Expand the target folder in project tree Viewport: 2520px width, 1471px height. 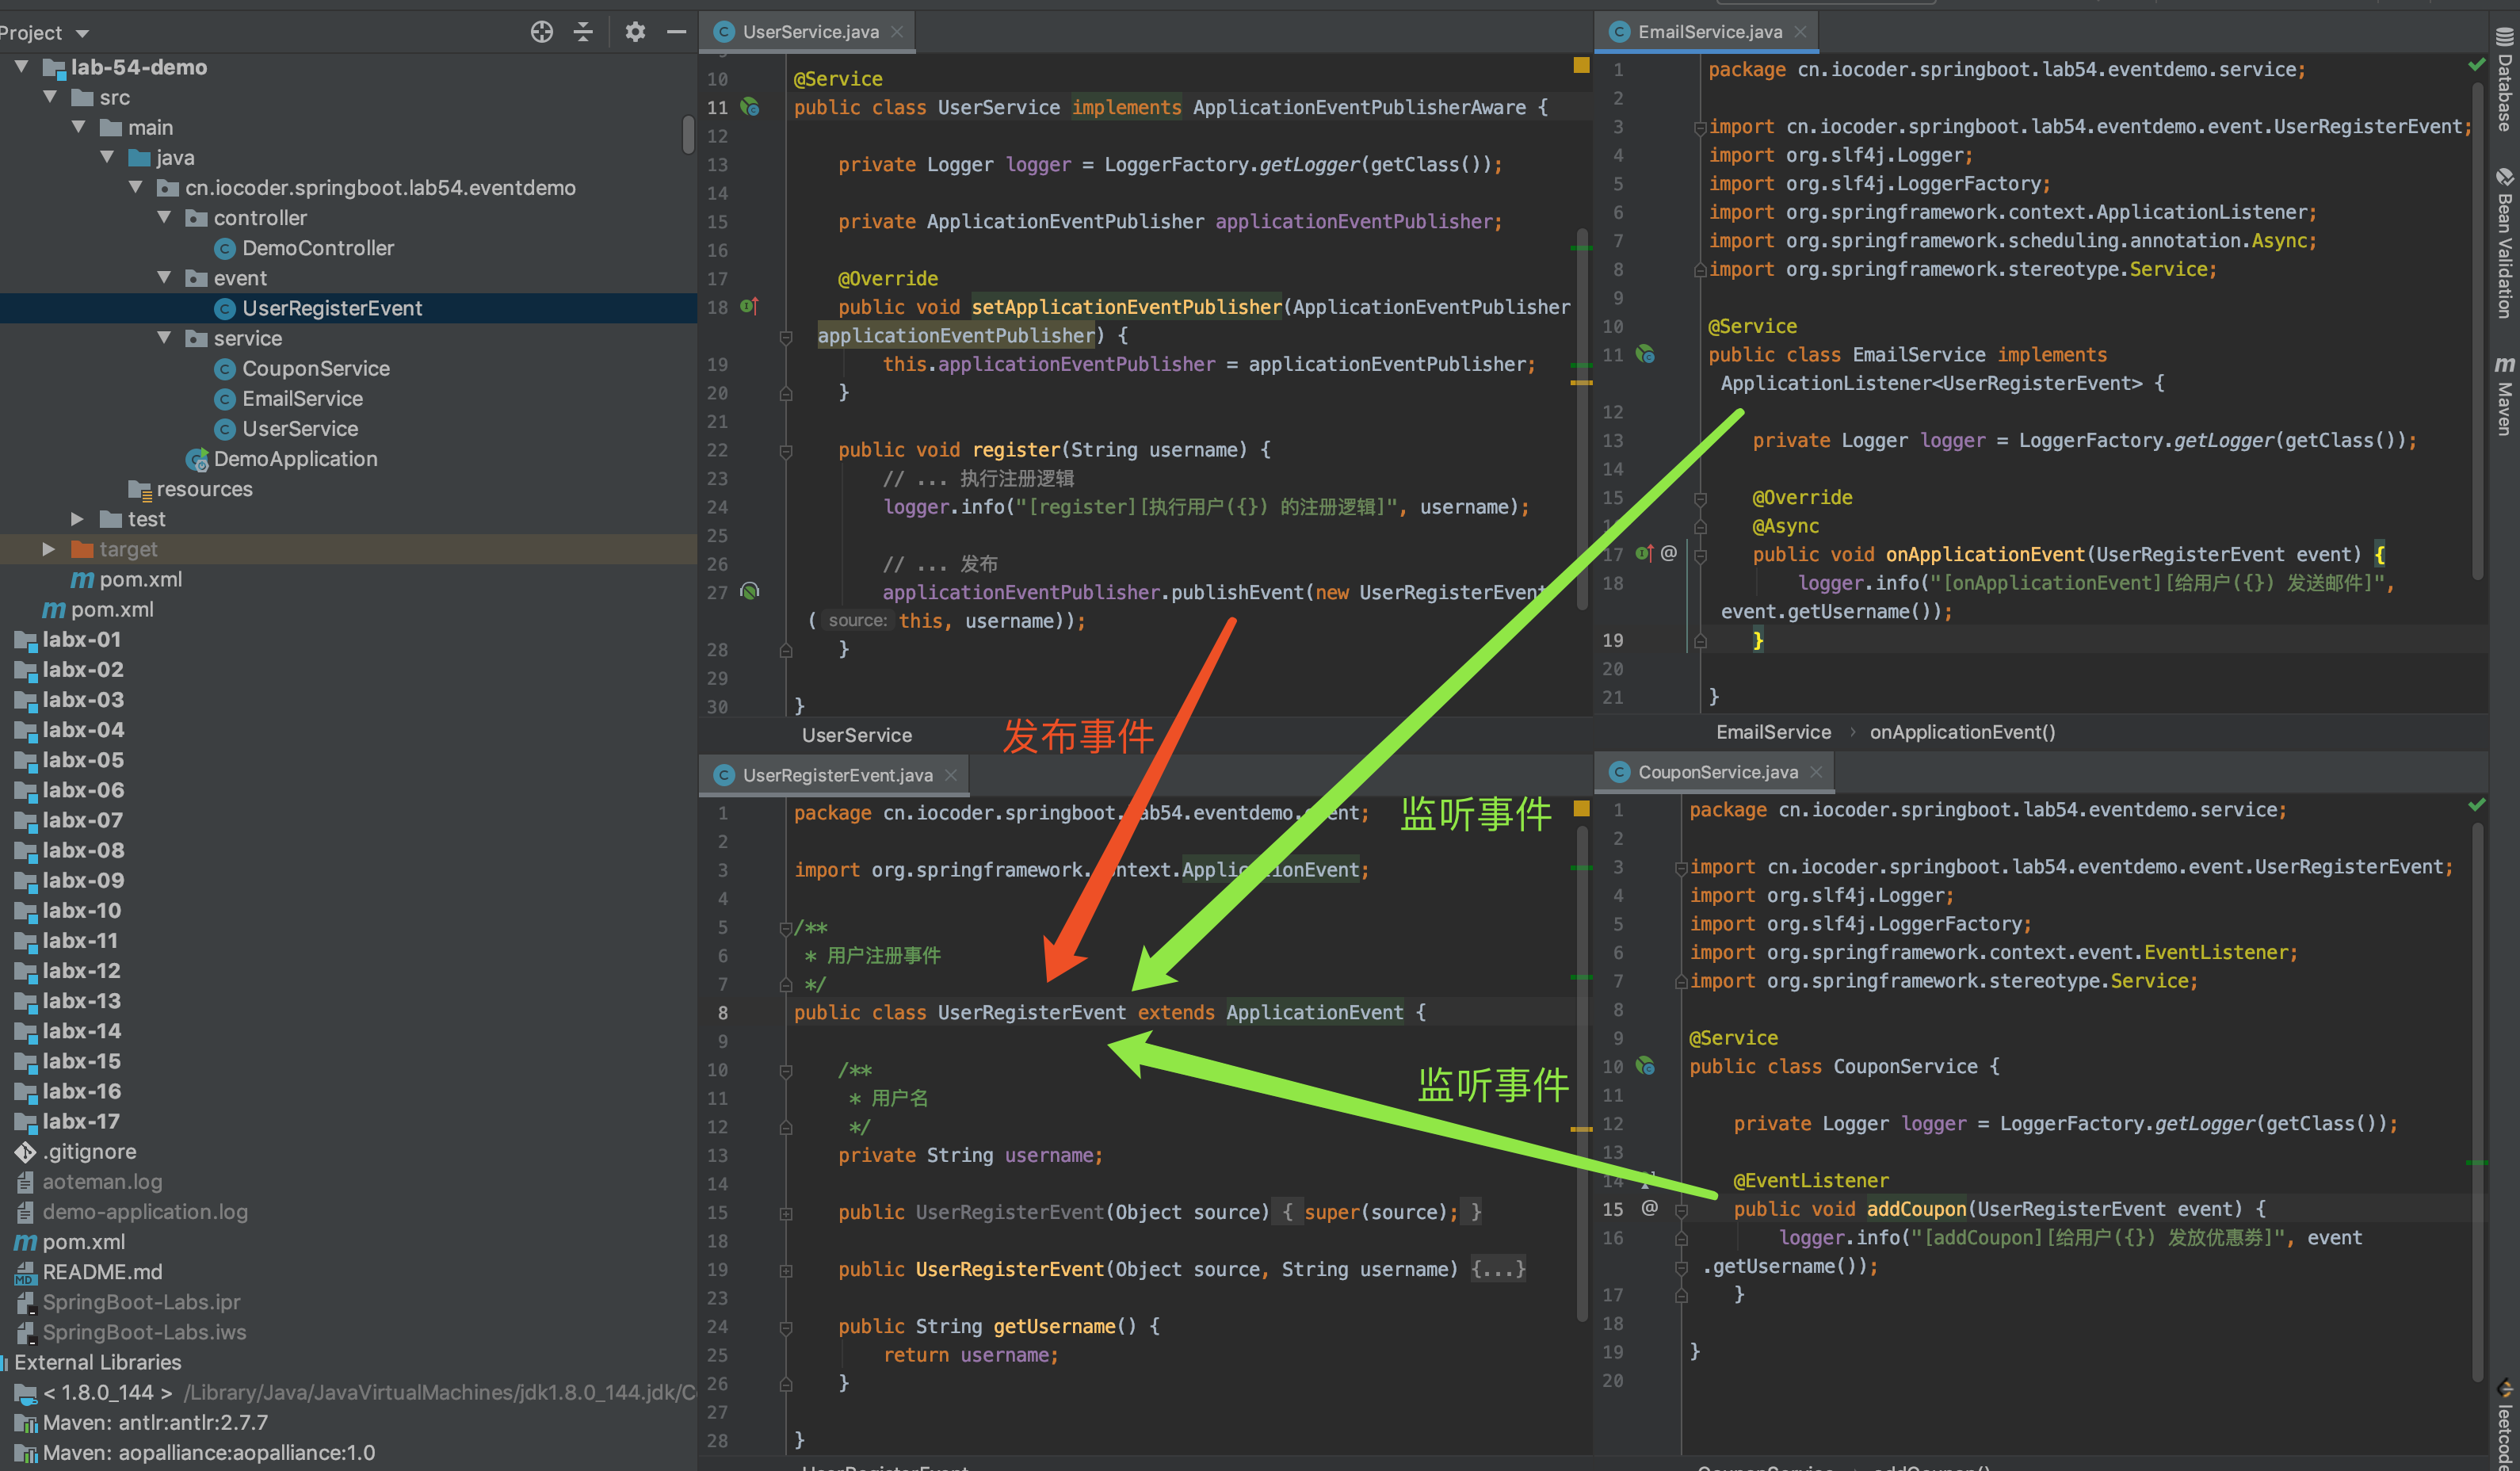[x=49, y=549]
